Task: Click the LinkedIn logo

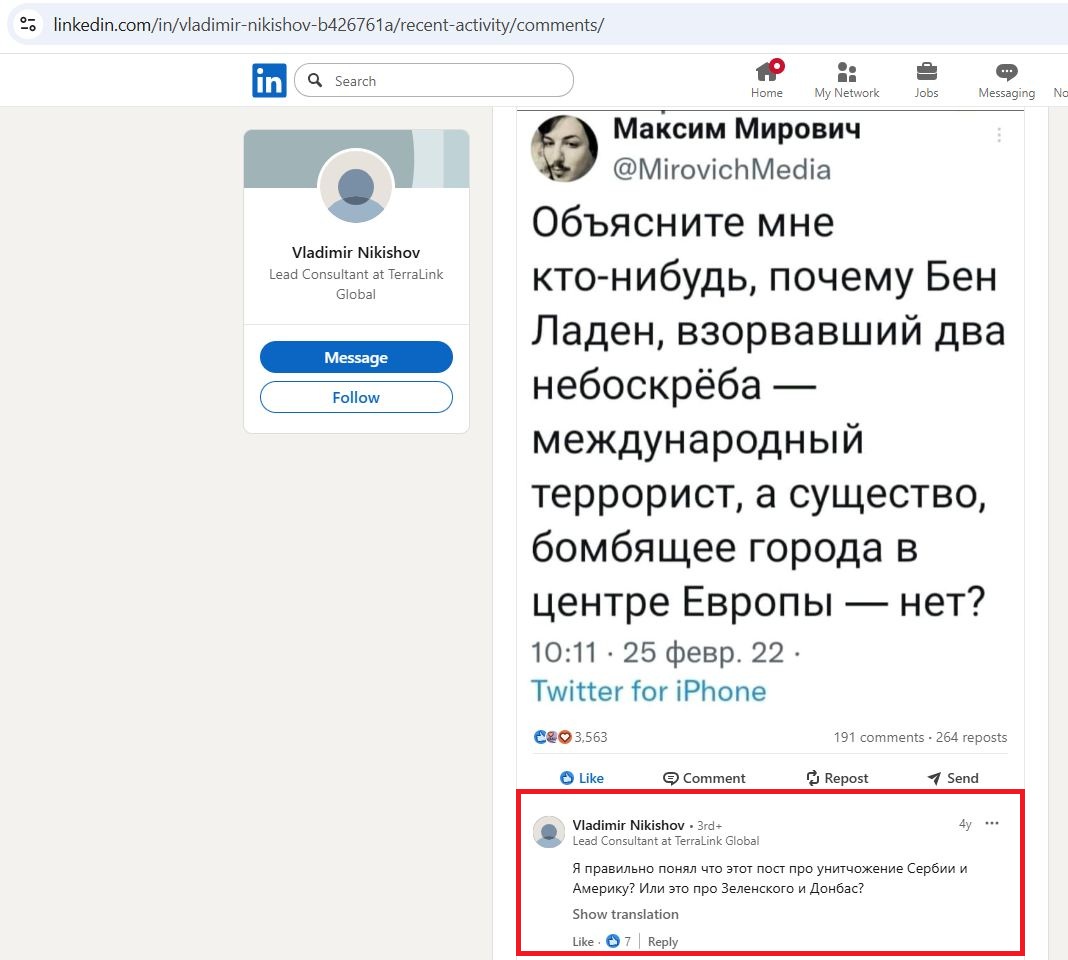Action: tap(269, 80)
